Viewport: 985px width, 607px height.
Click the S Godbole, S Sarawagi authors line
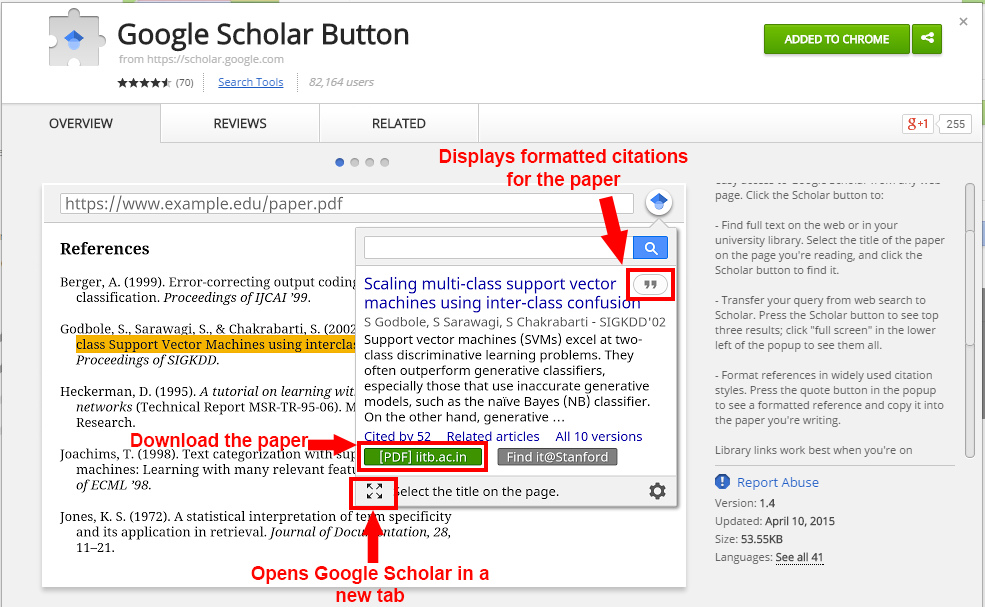click(x=514, y=322)
